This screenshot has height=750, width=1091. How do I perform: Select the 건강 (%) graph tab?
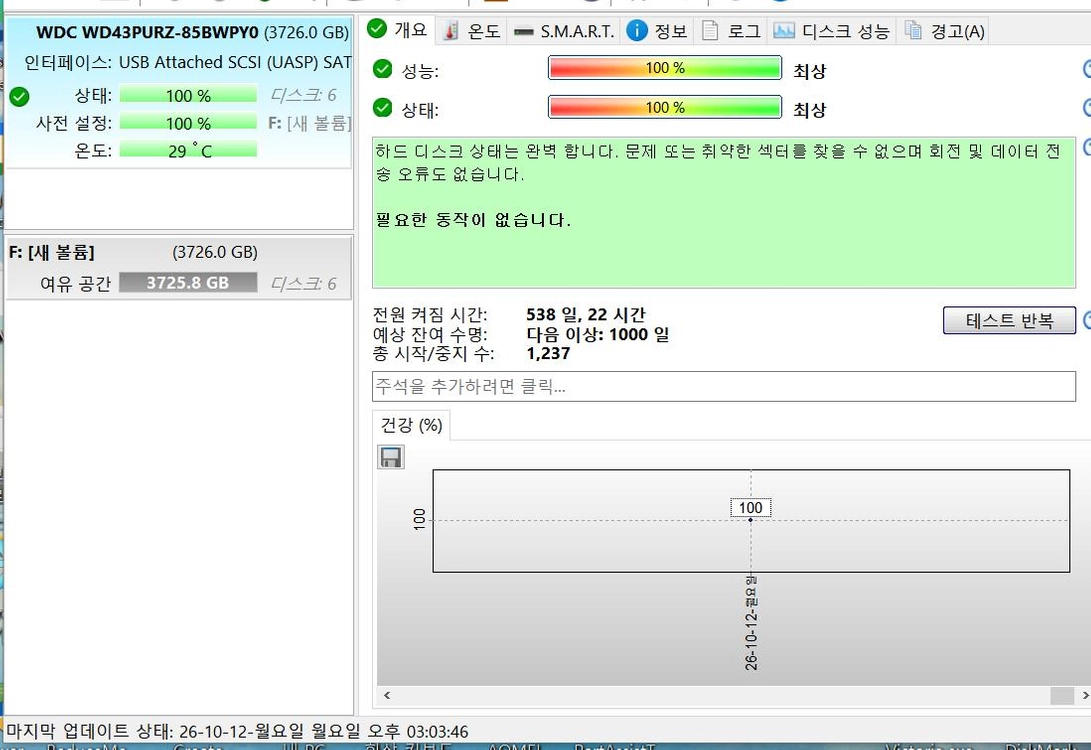pos(411,425)
